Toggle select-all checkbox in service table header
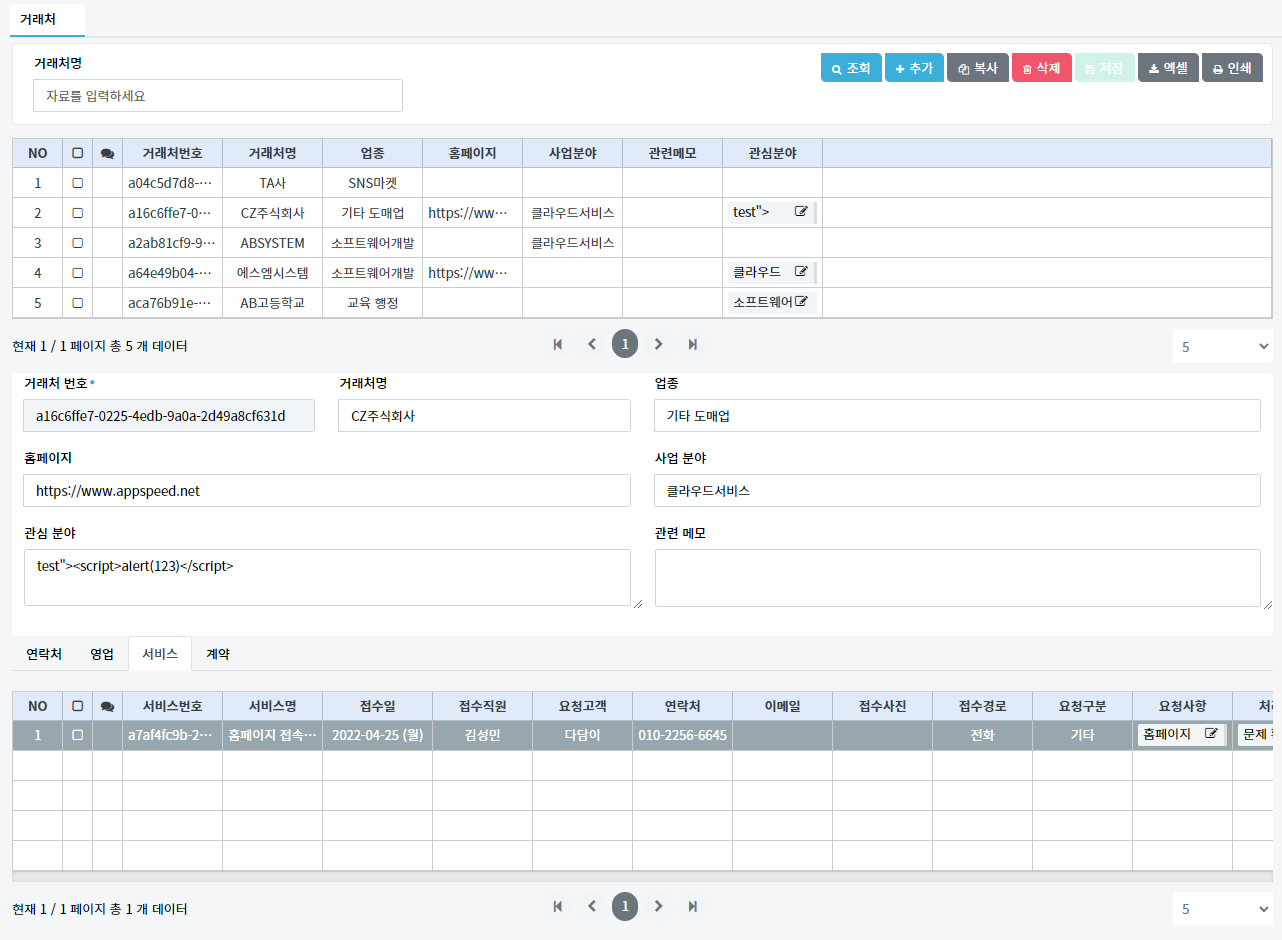The width and height of the screenshot is (1282, 940). [77, 706]
